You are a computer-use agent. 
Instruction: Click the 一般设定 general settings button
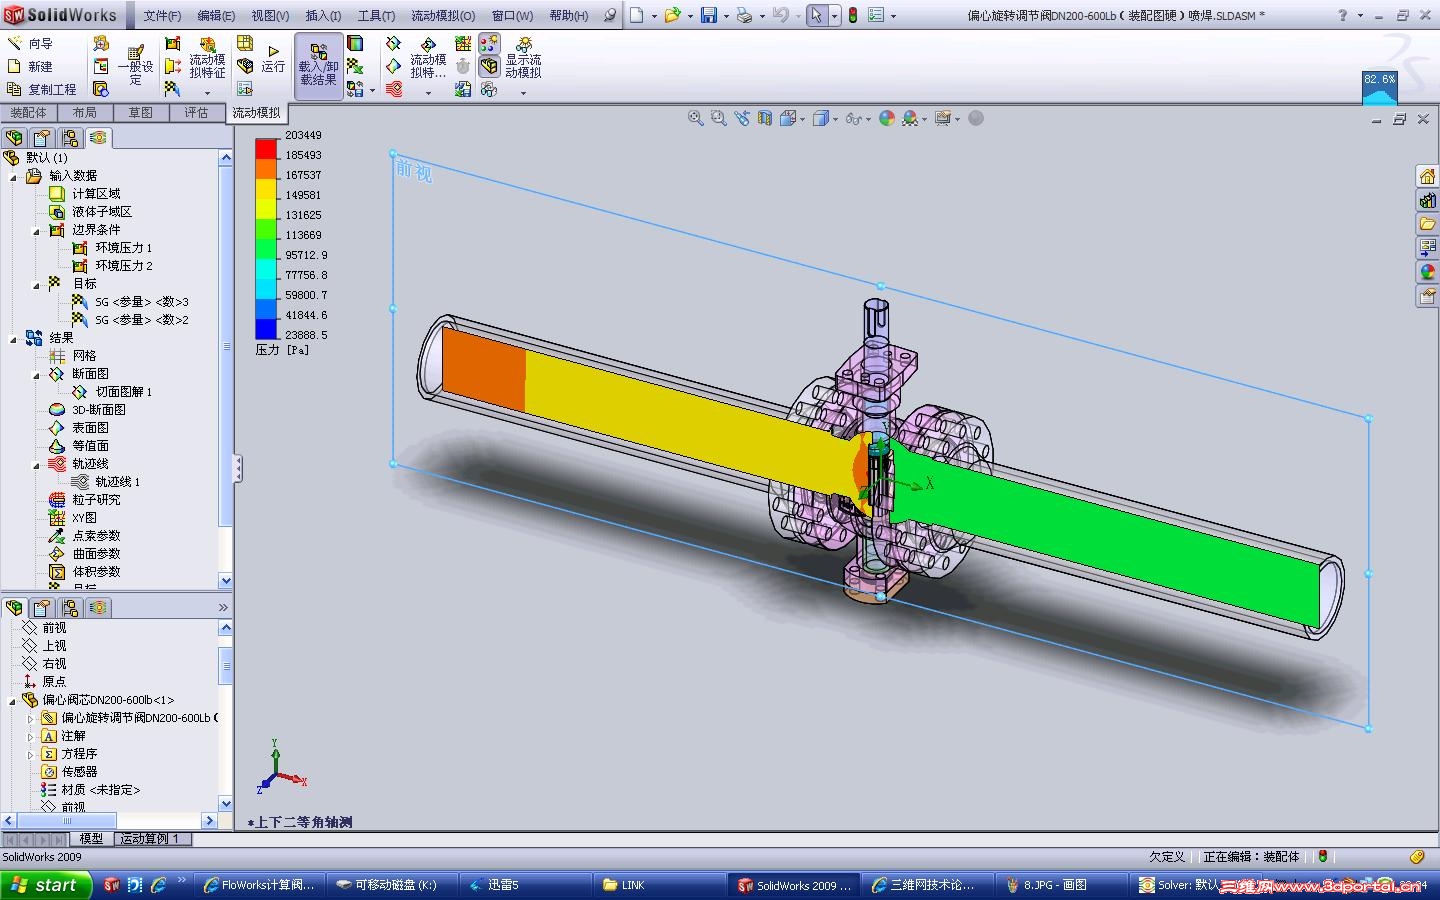(135, 65)
